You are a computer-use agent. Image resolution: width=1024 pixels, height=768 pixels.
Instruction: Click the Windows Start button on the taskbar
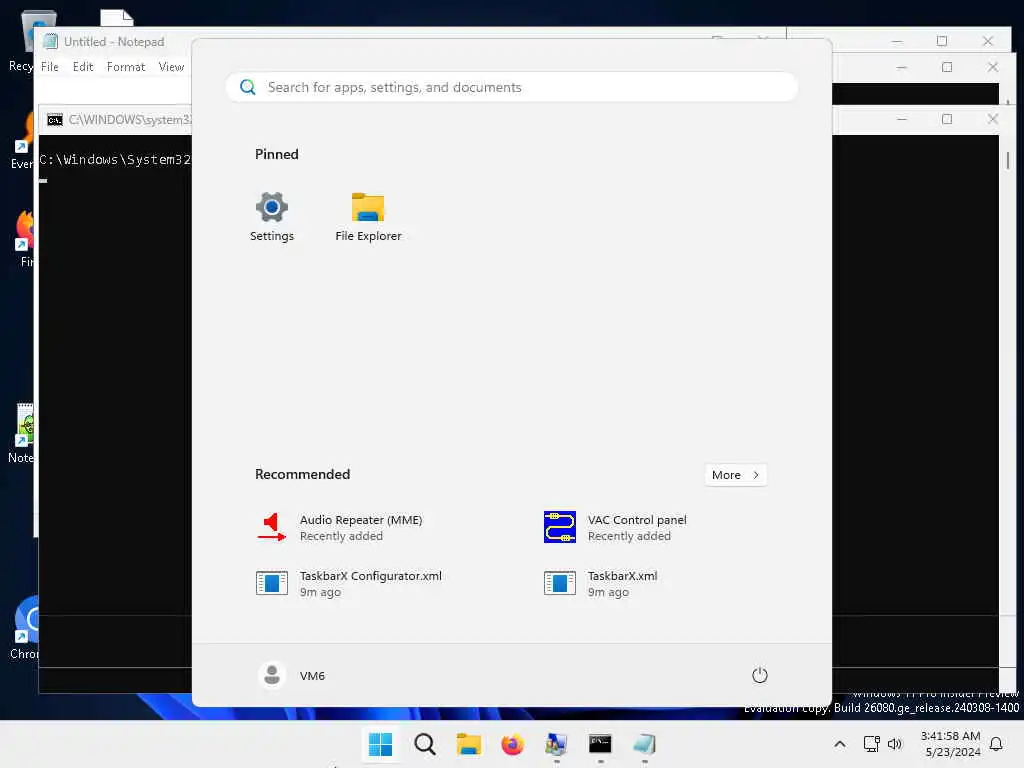[380, 744]
